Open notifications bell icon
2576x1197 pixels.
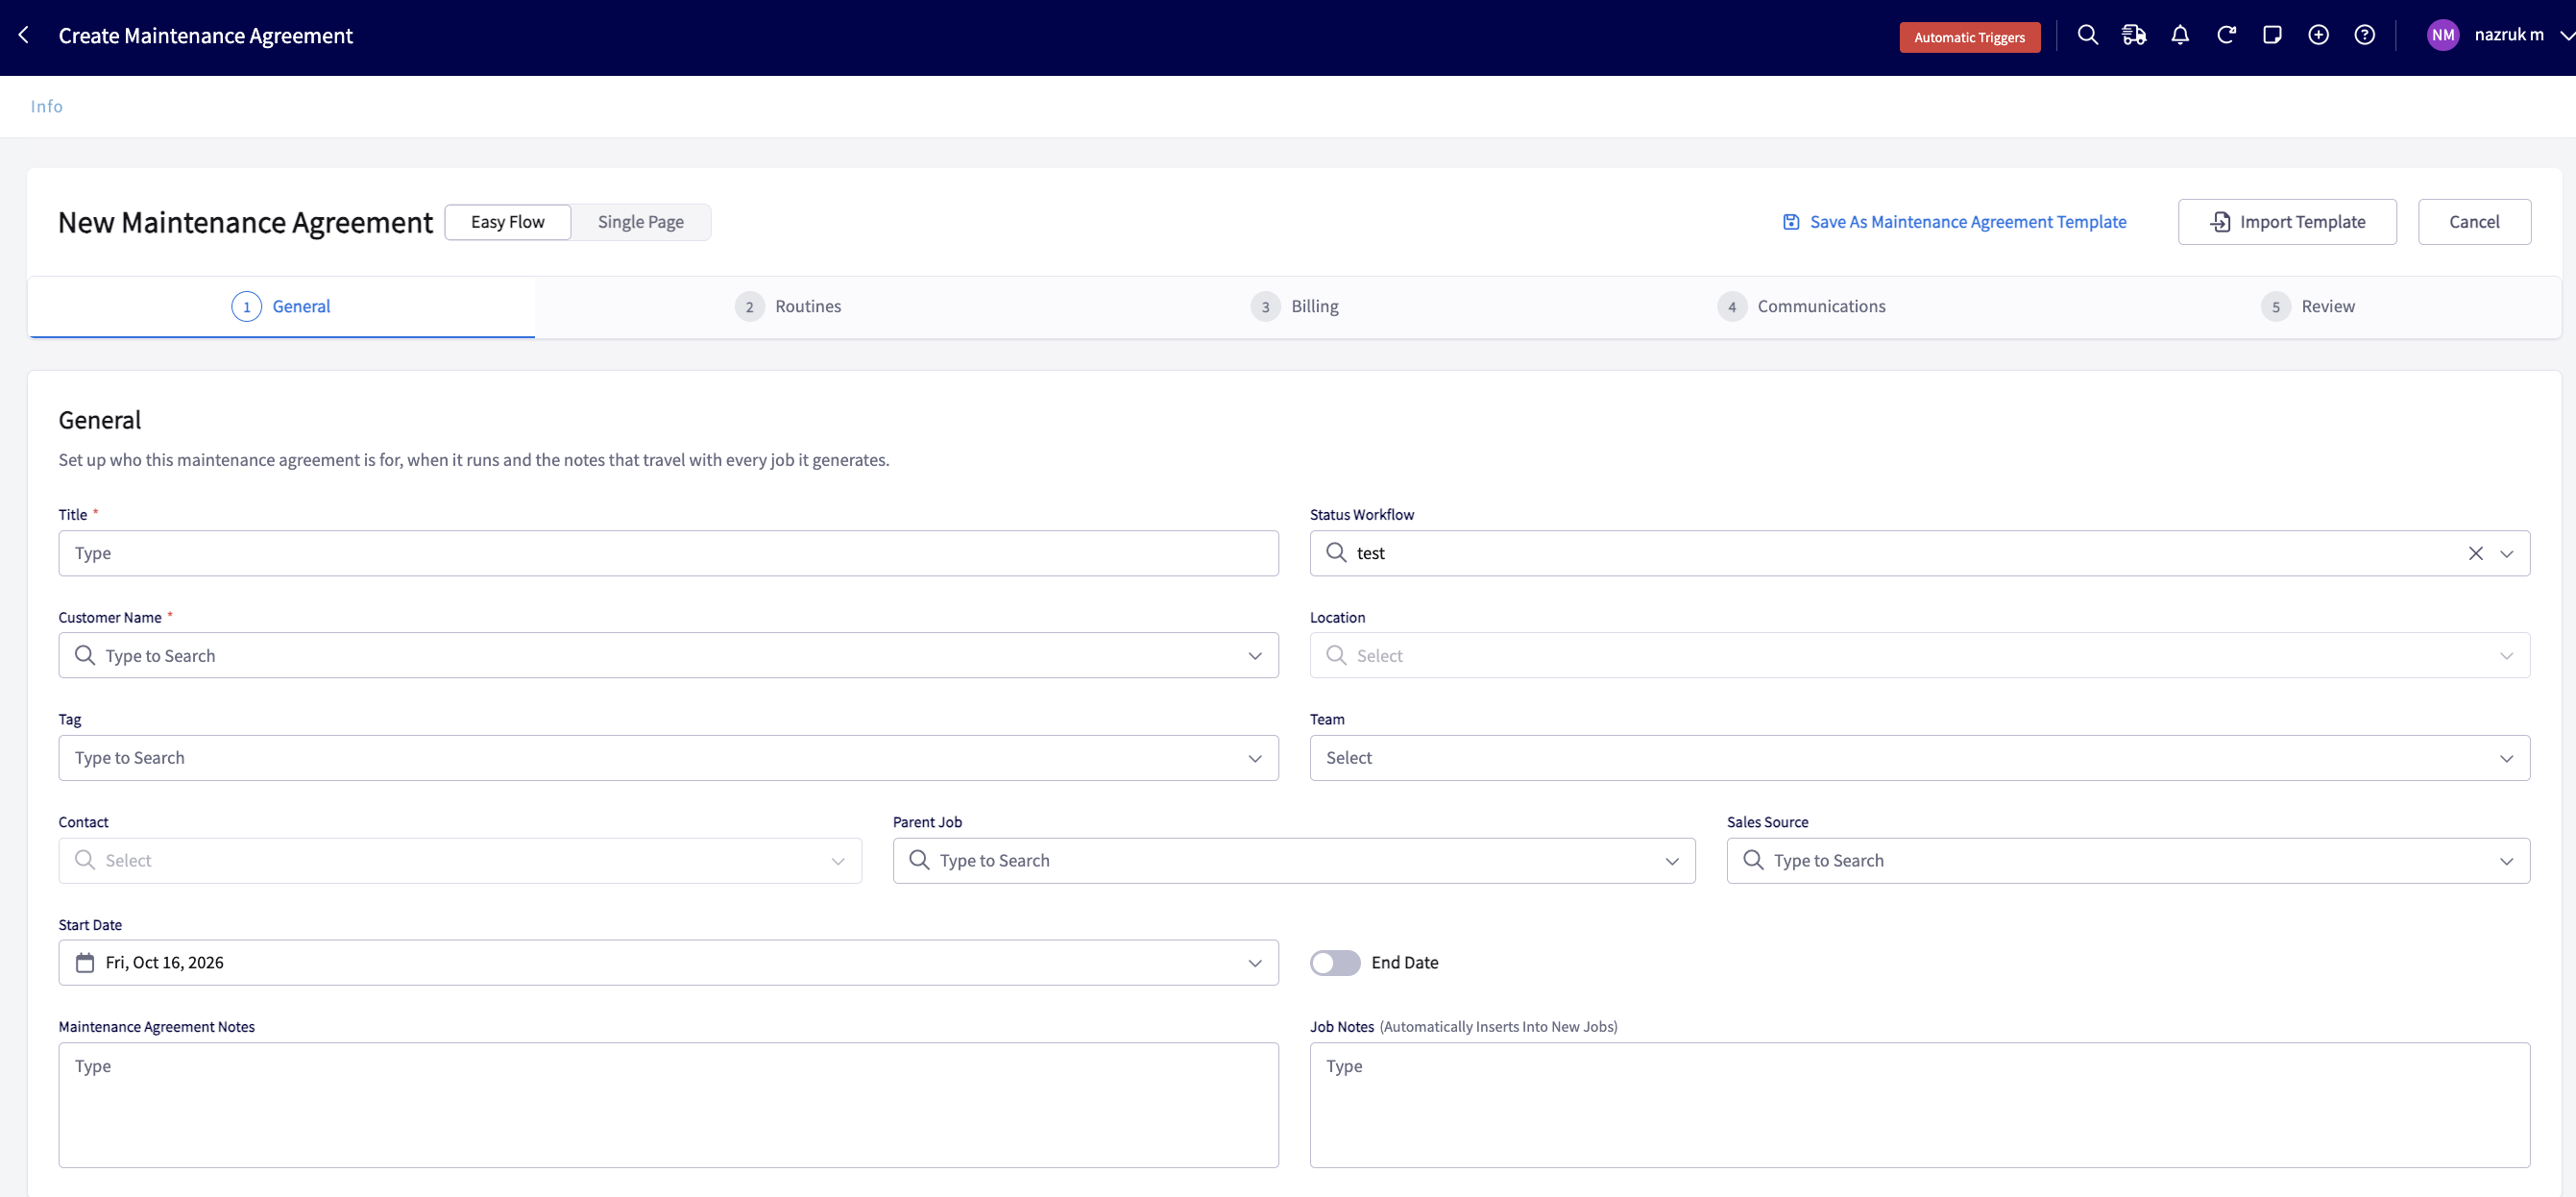click(2180, 35)
